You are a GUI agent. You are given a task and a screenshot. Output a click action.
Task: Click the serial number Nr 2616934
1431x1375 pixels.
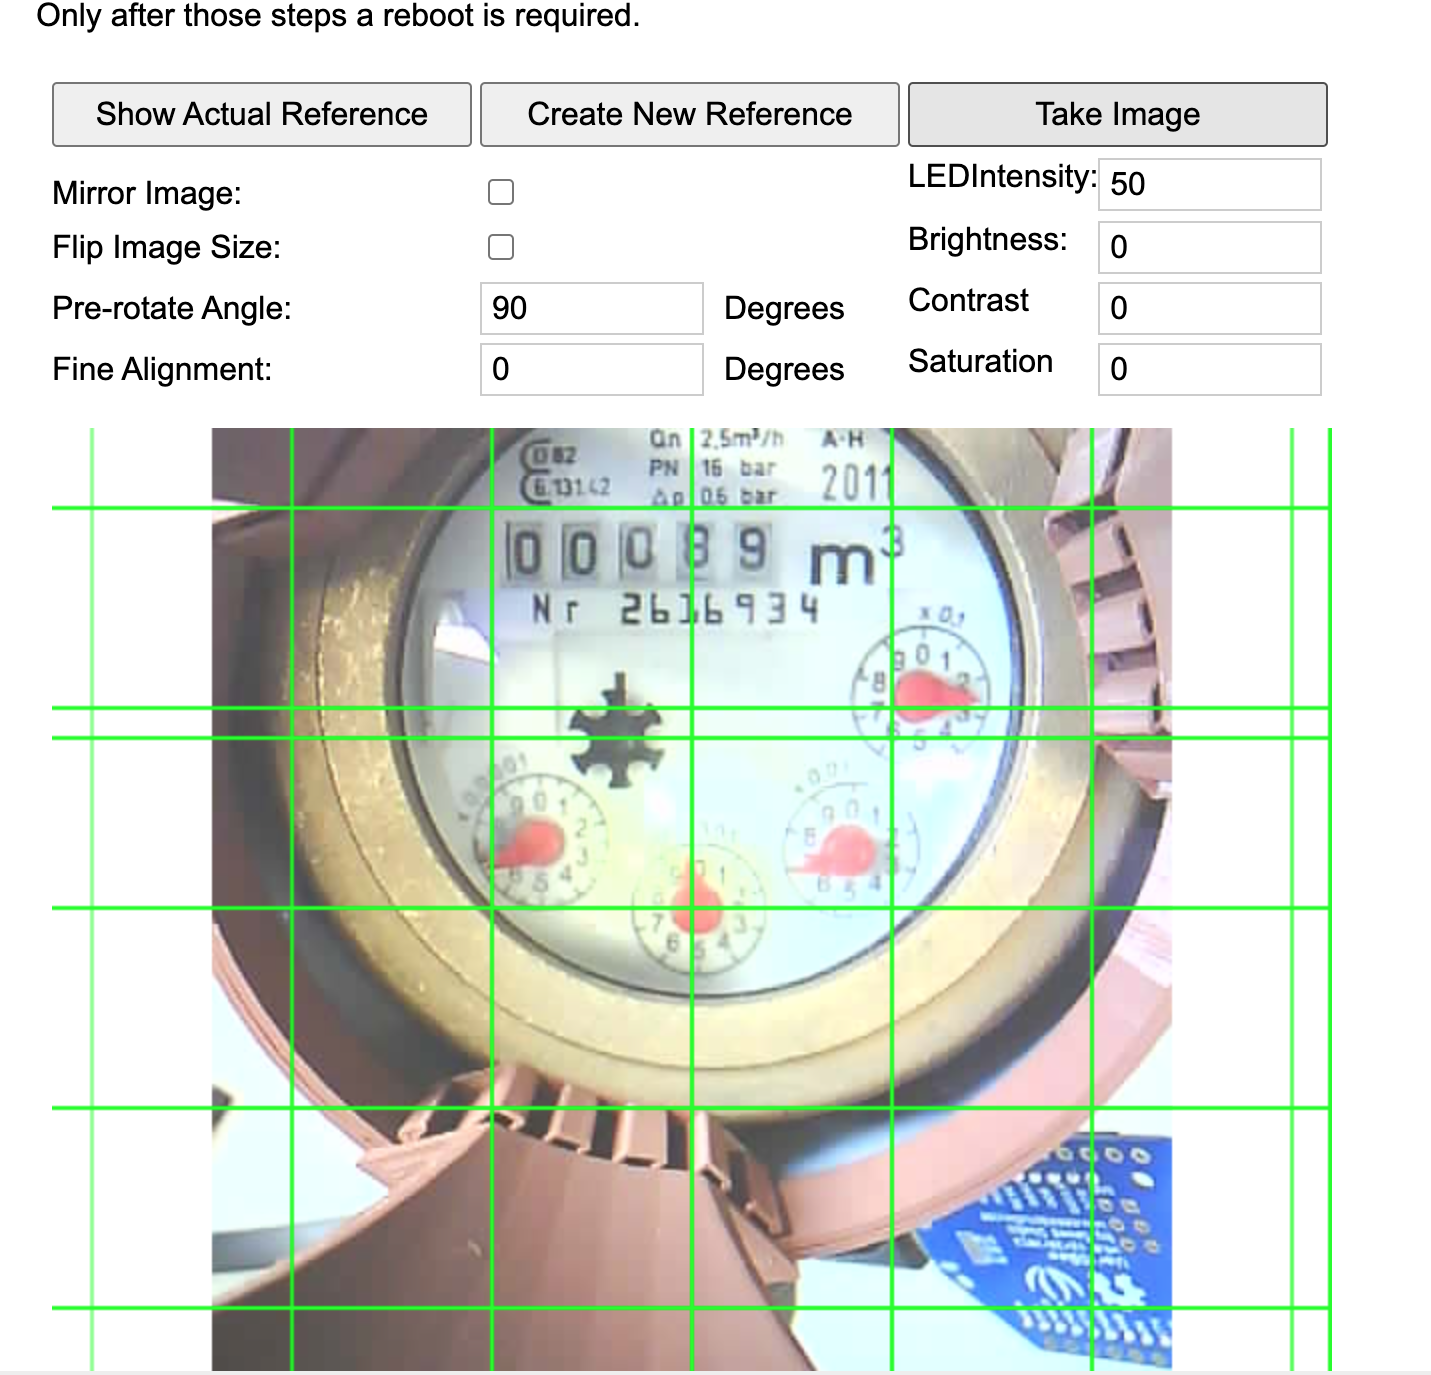(675, 609)
